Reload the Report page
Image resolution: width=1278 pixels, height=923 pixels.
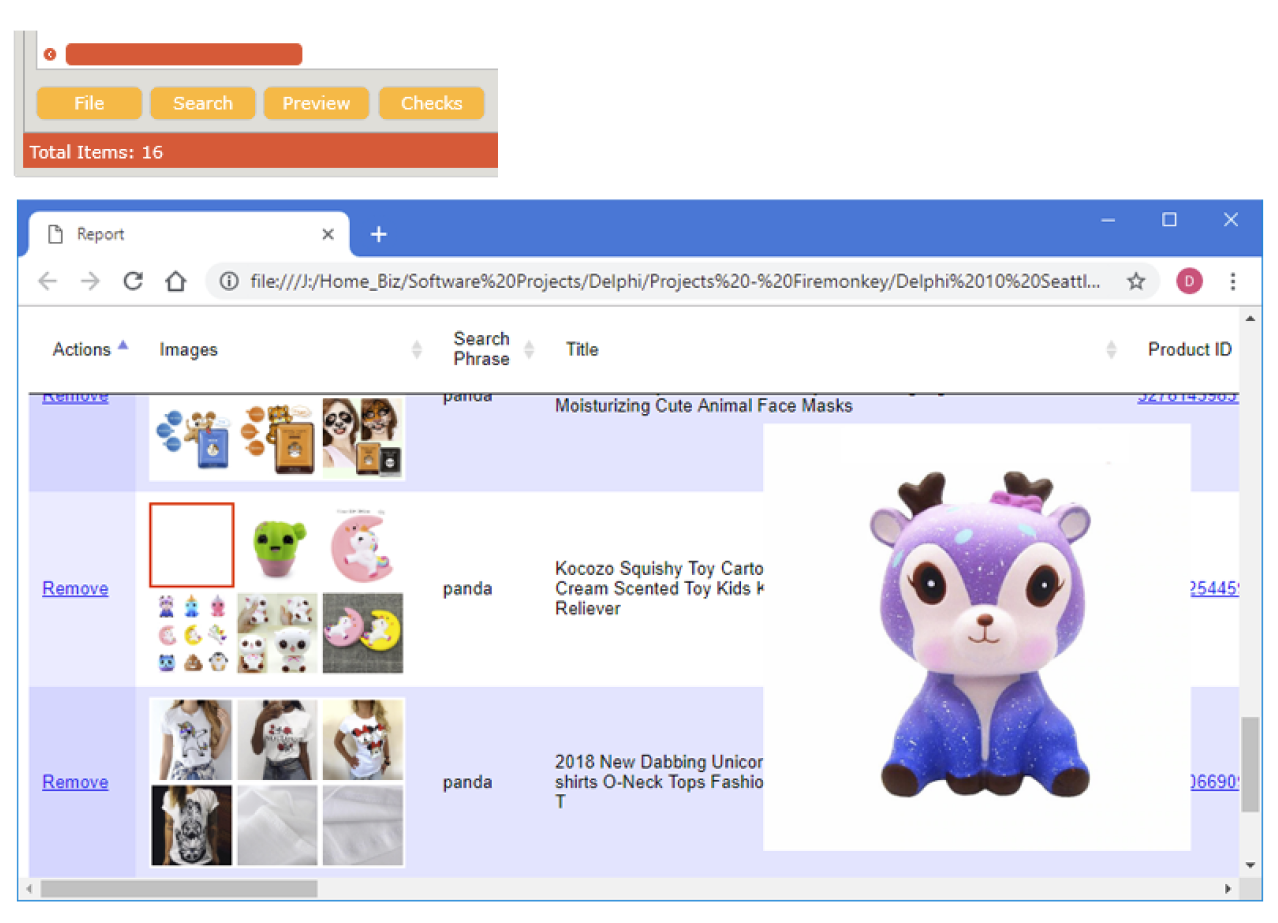tap(133, 281)
